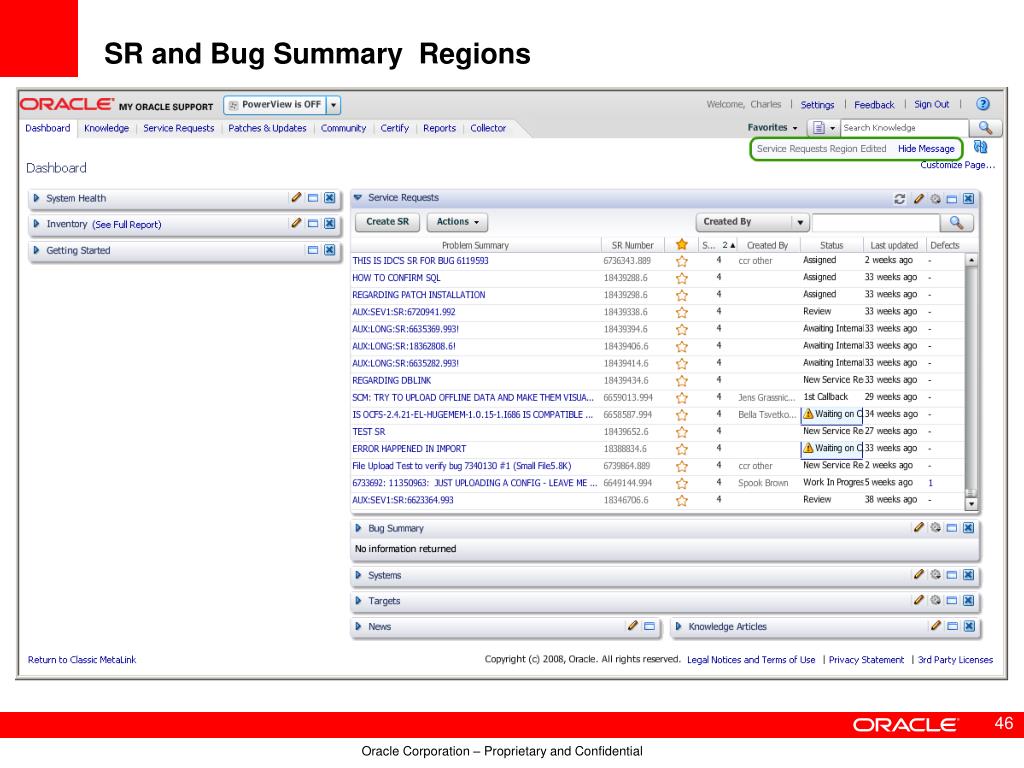Open Bug Summary gear settings icon

coord(936,528)
